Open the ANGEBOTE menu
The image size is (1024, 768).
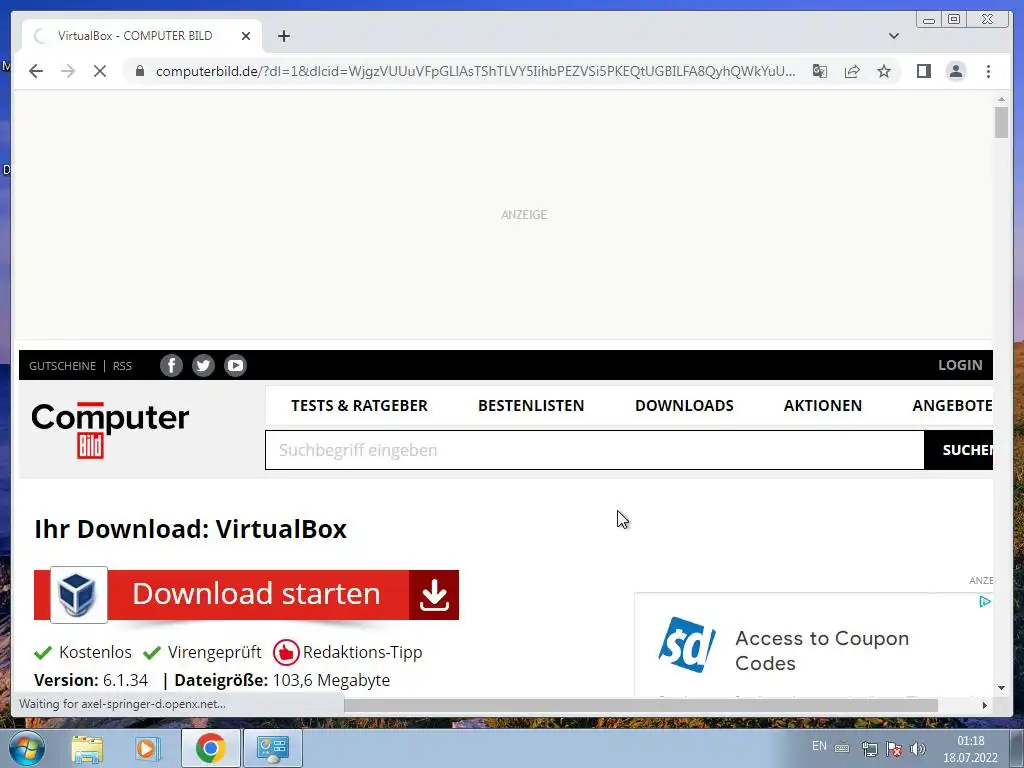[x=952, y=406]
